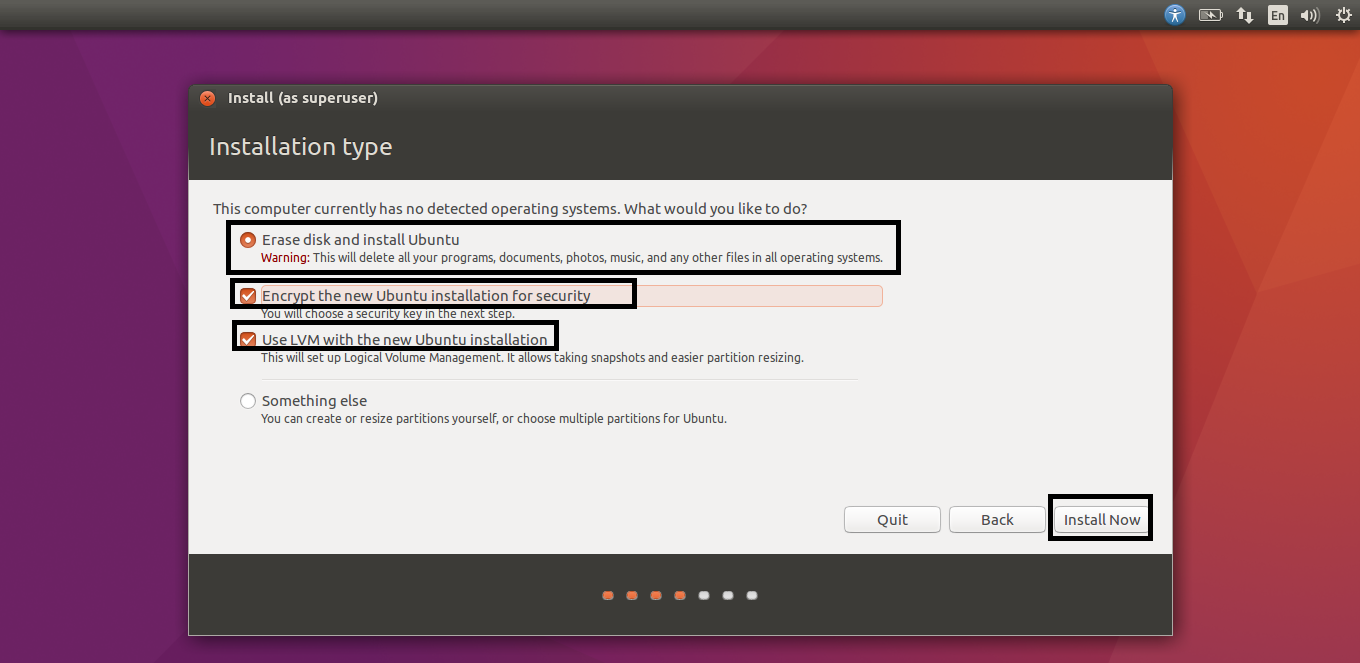Viewport: 1360px width, 663px height.
Task: Click the Back button
Action: coord(997,519)
